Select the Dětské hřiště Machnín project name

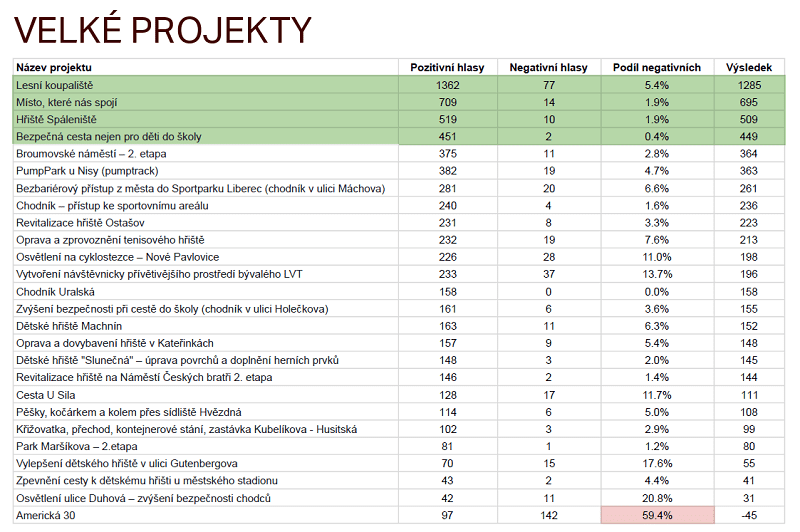[x=69, y=325]
